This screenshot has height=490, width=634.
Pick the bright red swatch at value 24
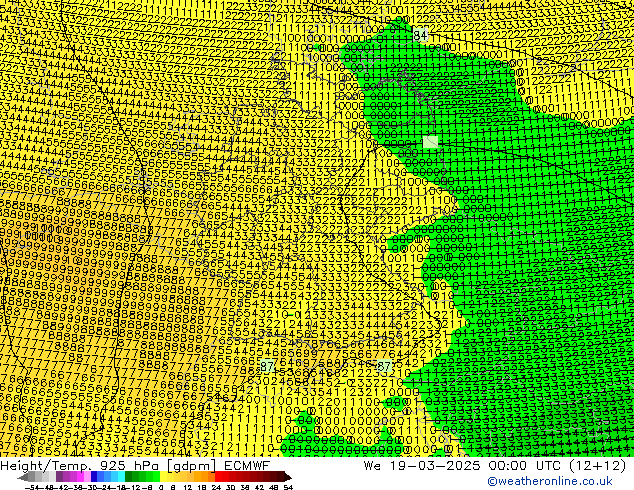218,477
